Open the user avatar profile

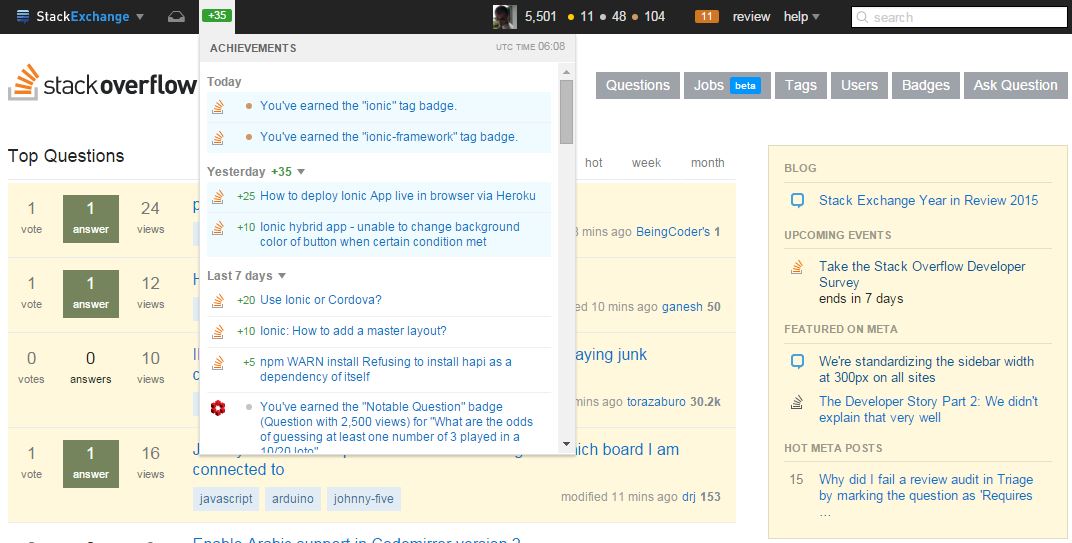[505, 16]
